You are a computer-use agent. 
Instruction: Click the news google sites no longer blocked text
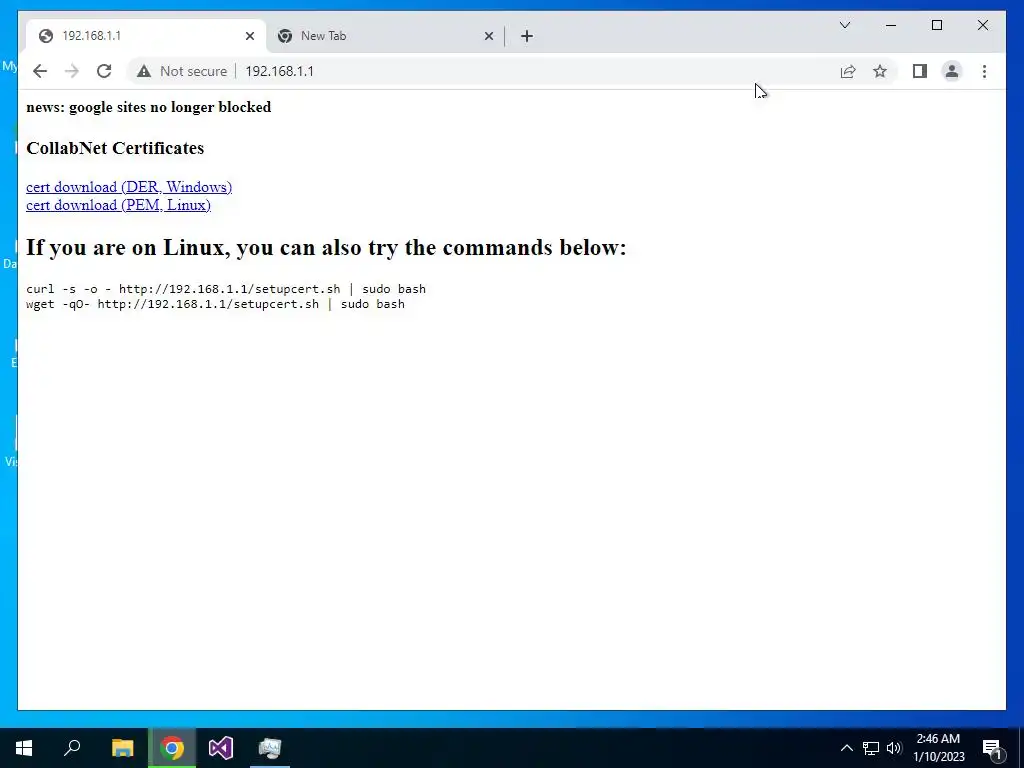[148, 107]
